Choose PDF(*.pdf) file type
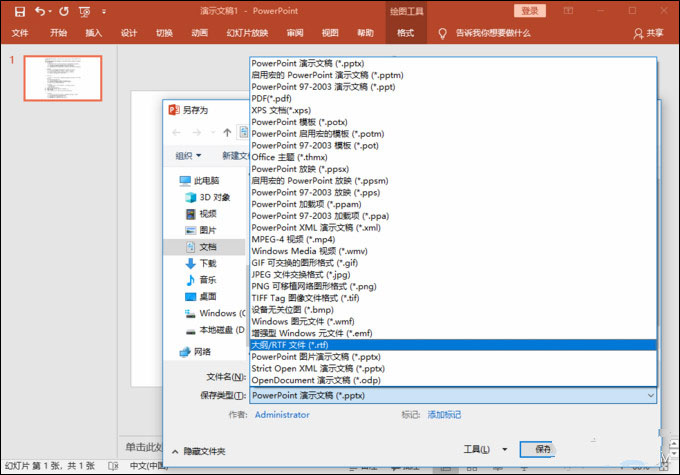Screen dimensions: 680x475 [x=453, y=98]
